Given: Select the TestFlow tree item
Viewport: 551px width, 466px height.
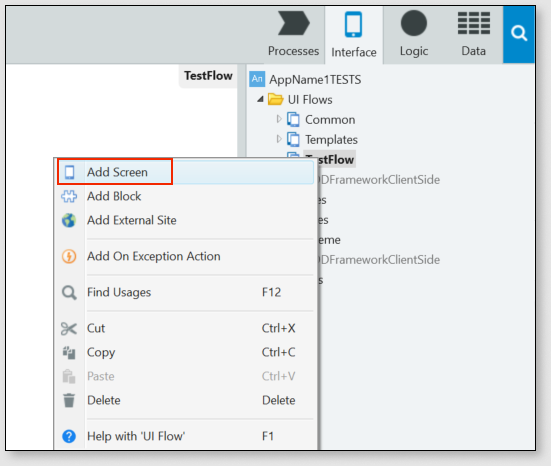Looking at the screenshot, I should (x=336, y=160).
